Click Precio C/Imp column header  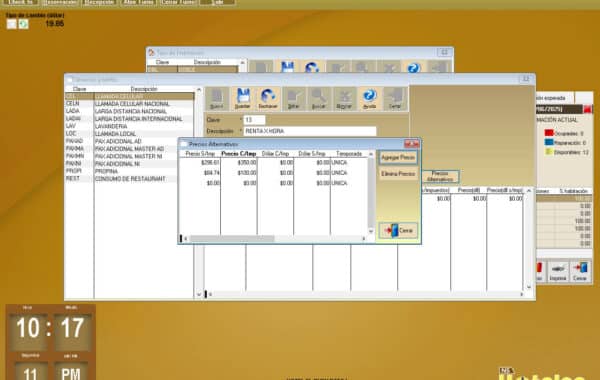click(239, 154)
